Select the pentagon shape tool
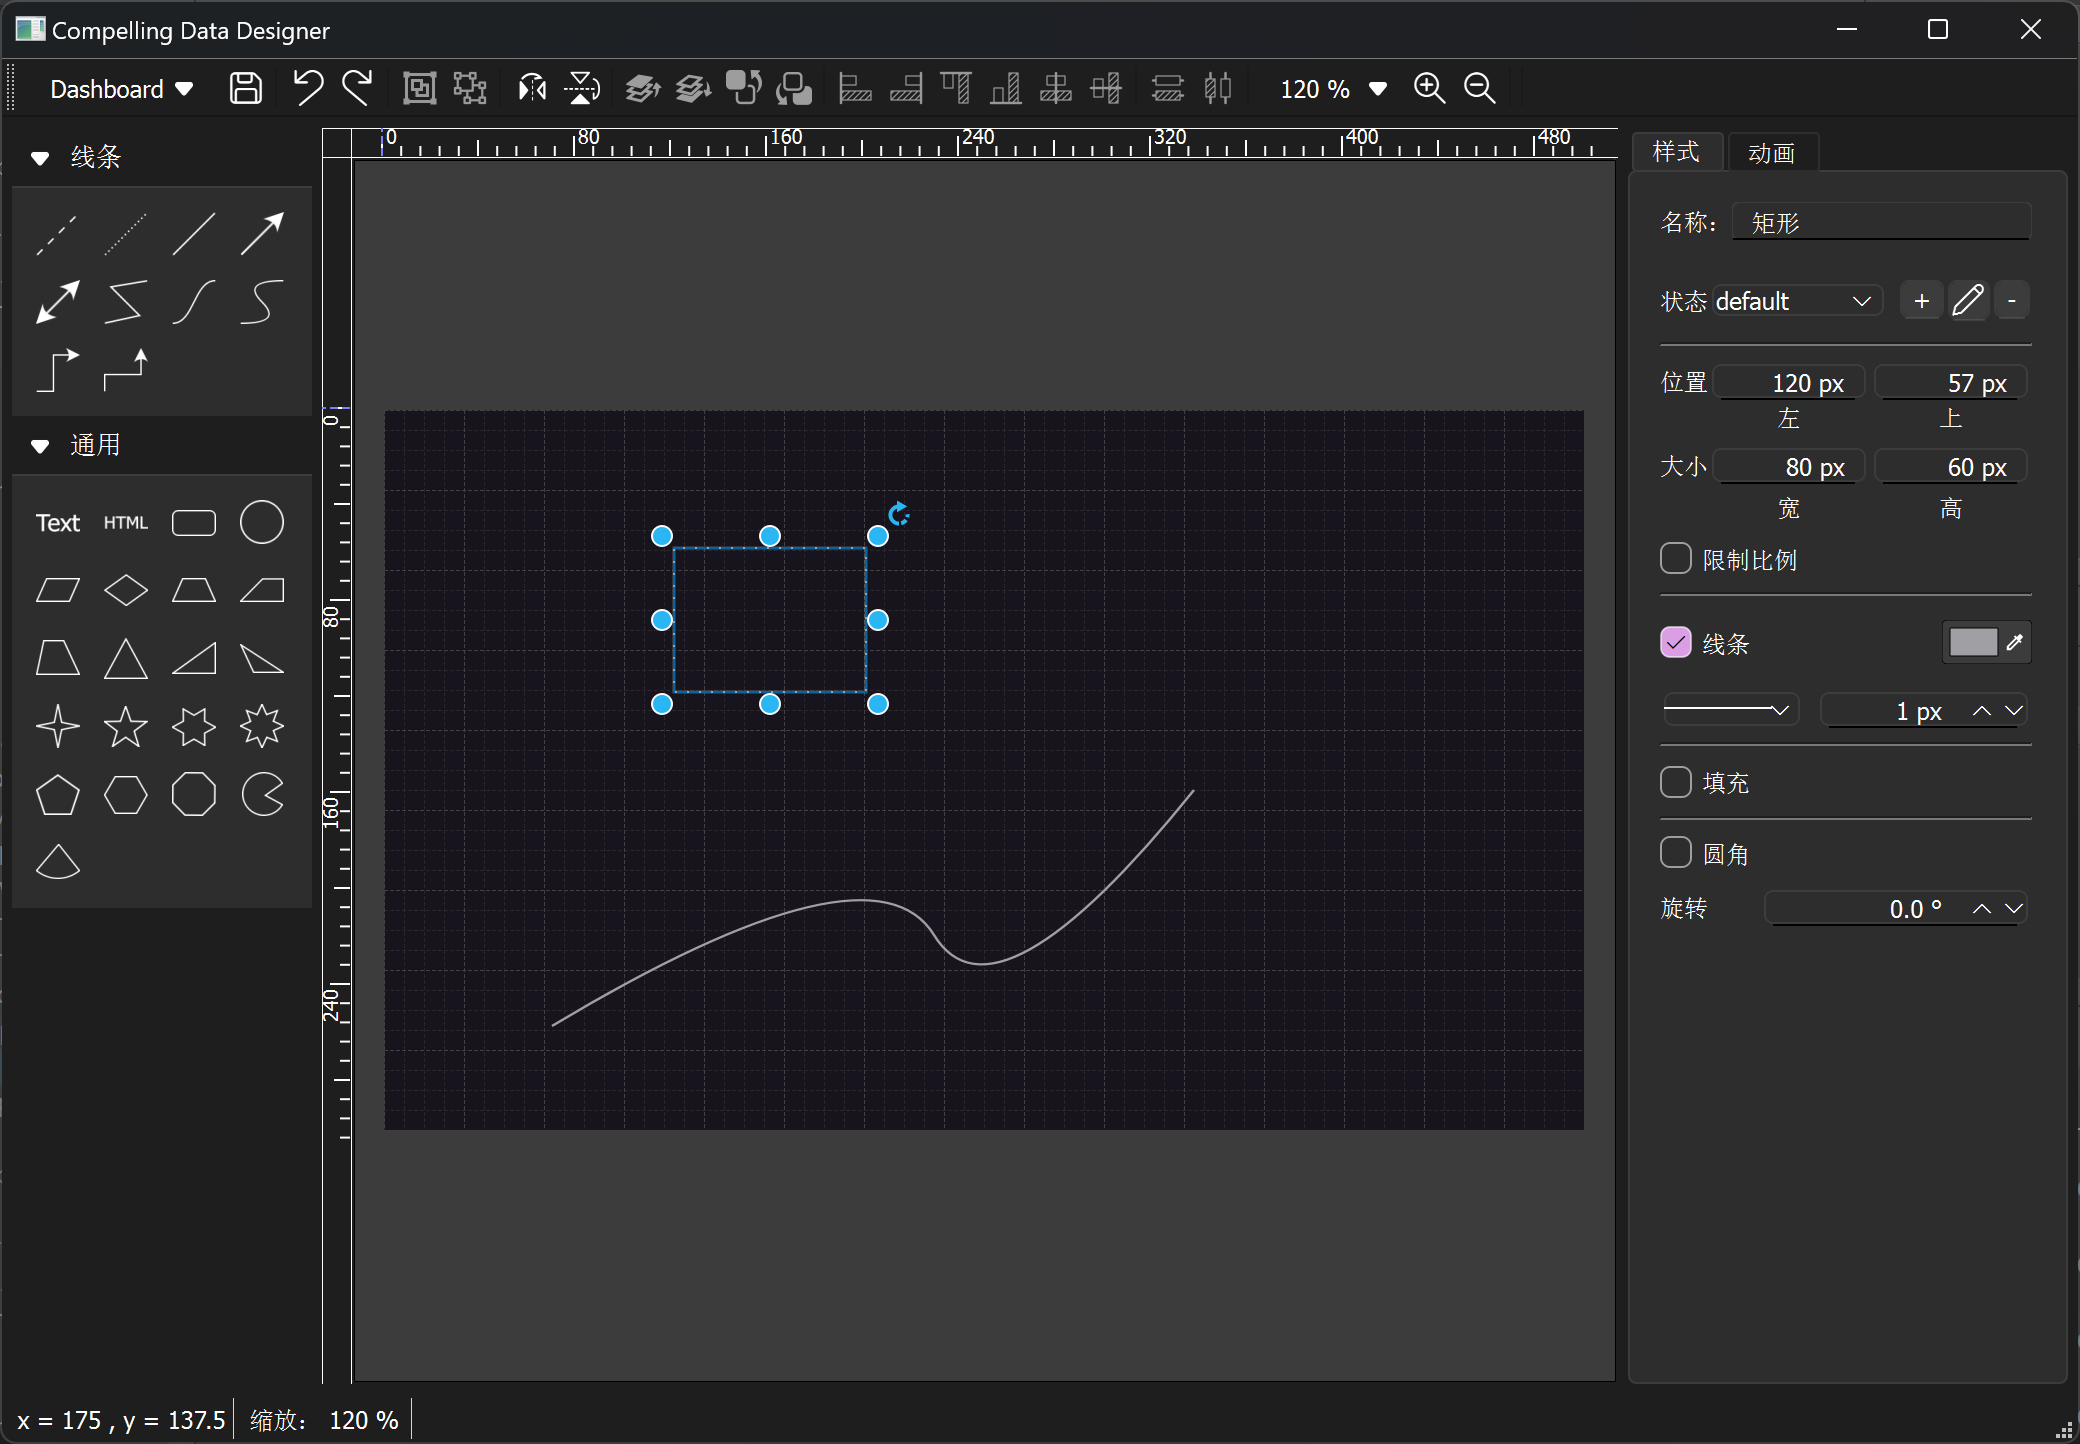The height and width of the screenshot is (1444, 2080). point(57,795)
